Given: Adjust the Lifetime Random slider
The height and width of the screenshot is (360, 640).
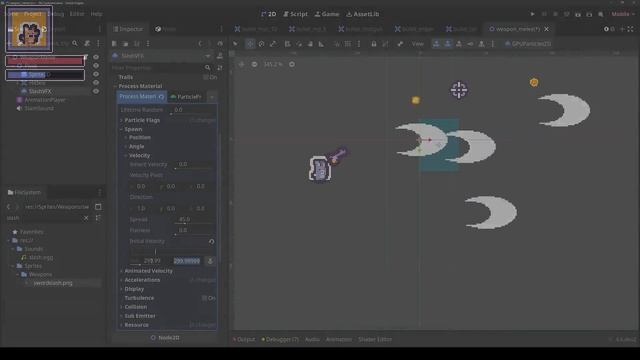Looking at the screenshot, I should click(193, 110).
